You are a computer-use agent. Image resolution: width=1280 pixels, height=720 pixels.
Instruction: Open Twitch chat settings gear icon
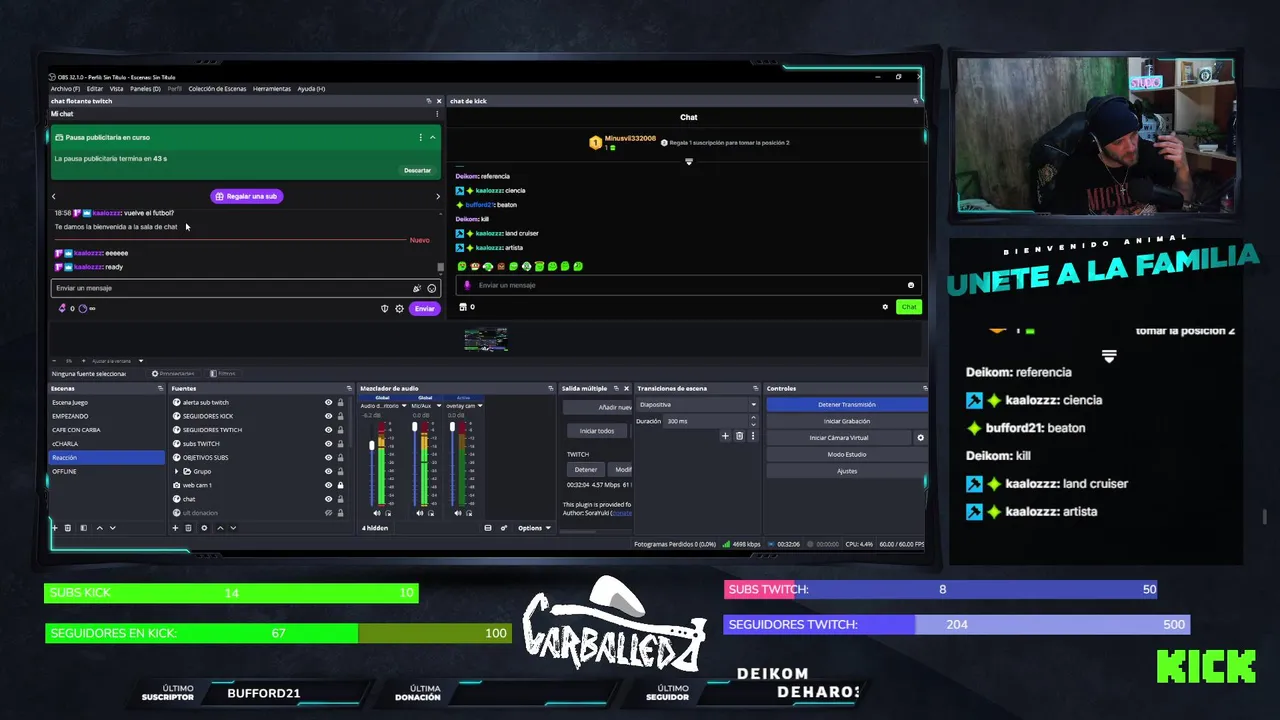point(399,308)
